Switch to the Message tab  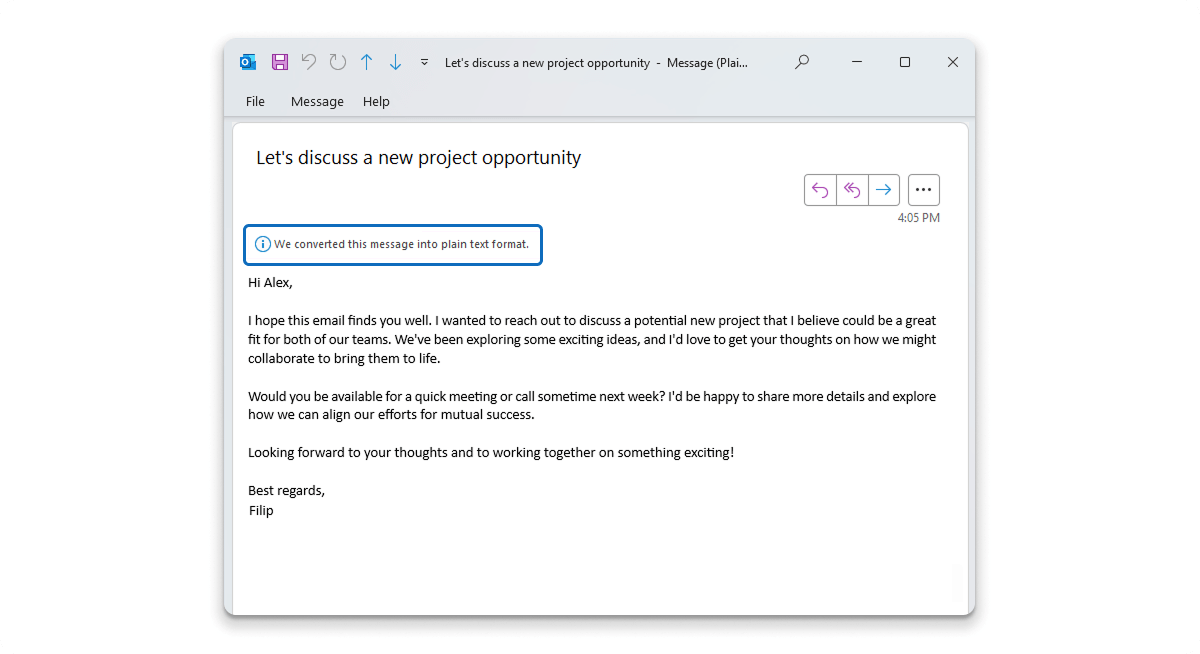(x=317, y=101)
